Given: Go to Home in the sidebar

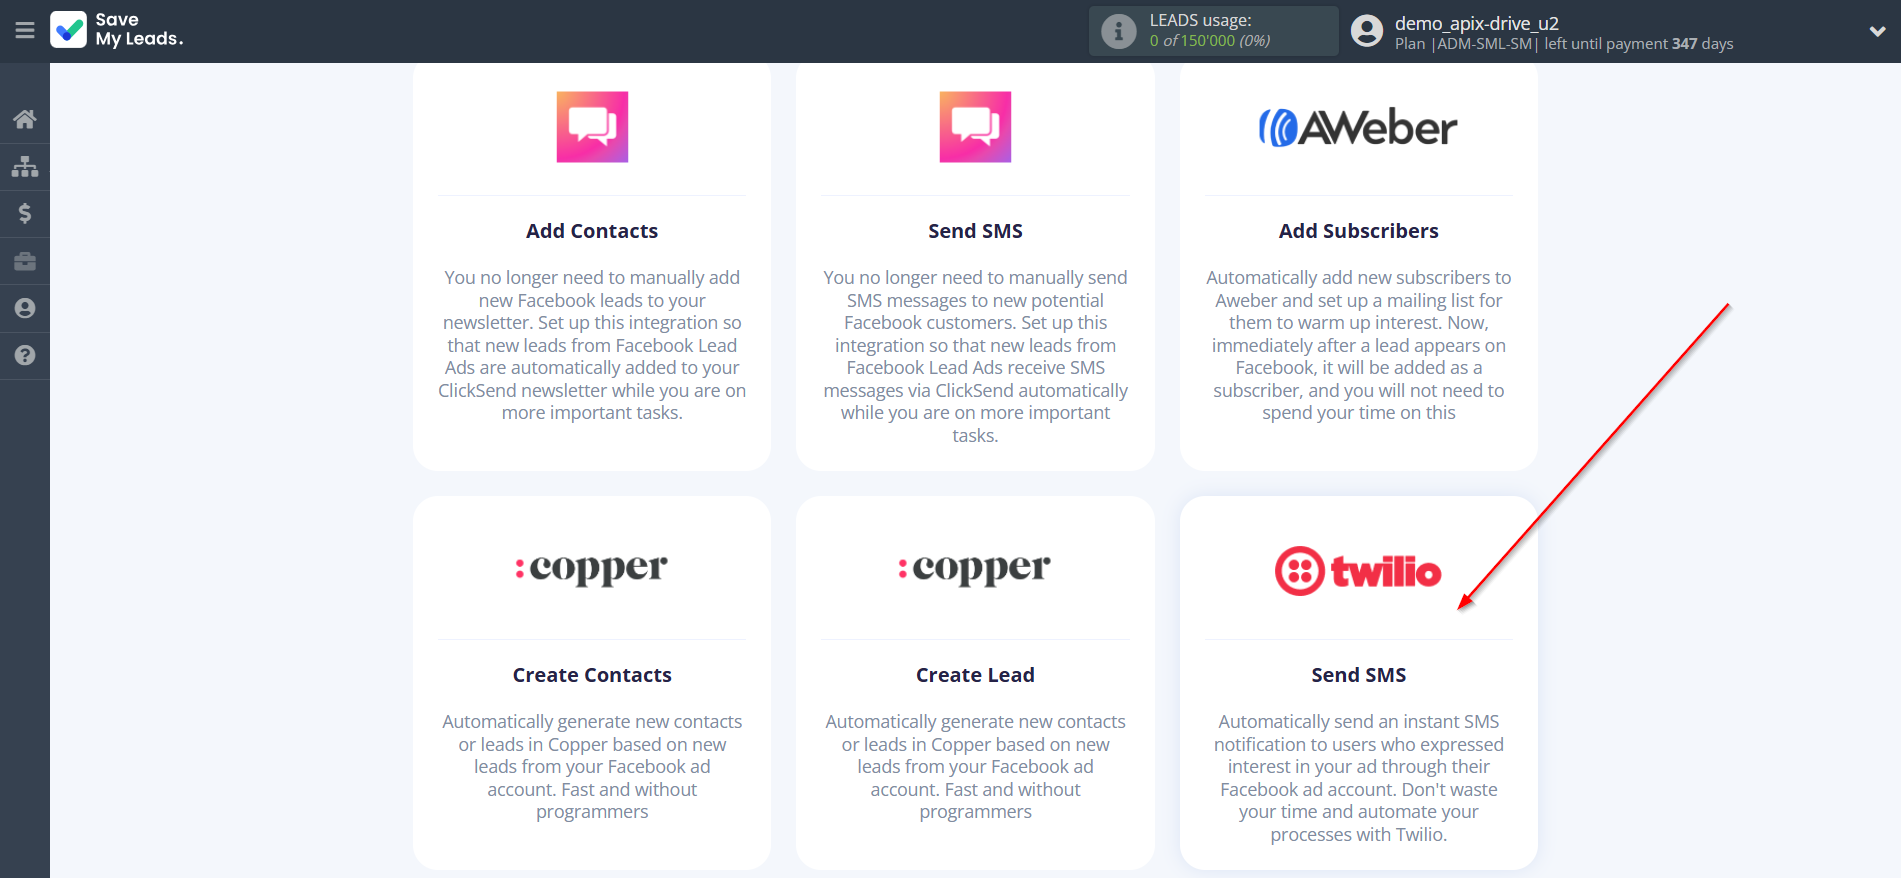Looking at the screenshot, I should point(25,120).
